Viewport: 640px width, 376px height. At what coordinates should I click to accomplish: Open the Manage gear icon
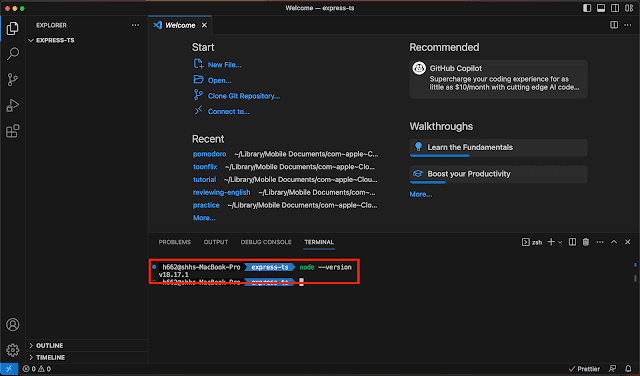(13, 350)
